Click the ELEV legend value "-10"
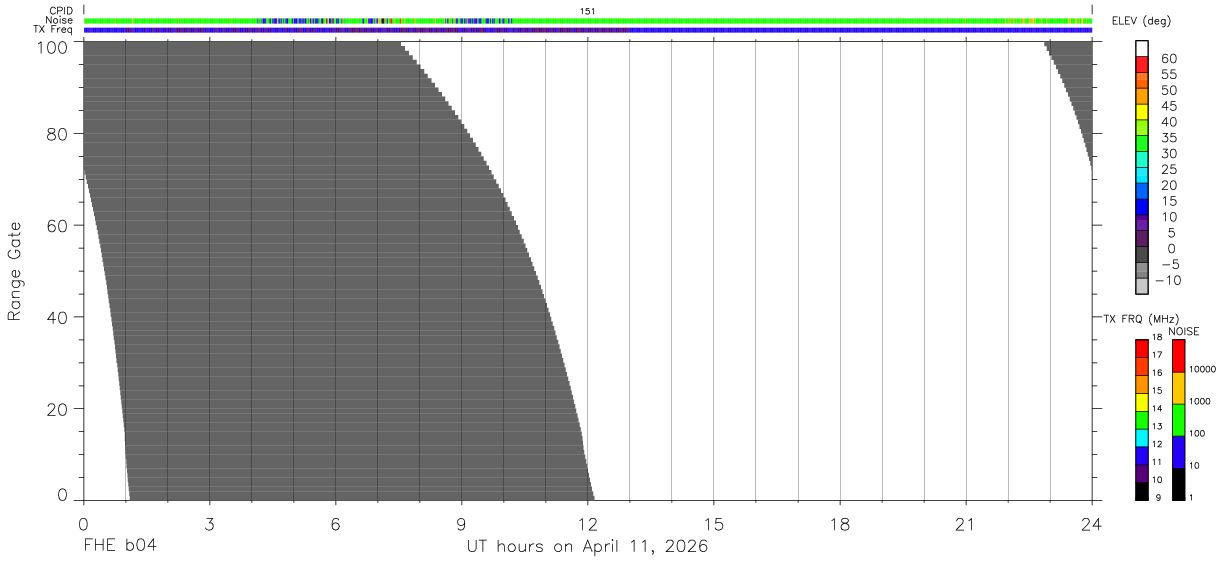This screenshot has width=1228, height=567. (1166, 280)
